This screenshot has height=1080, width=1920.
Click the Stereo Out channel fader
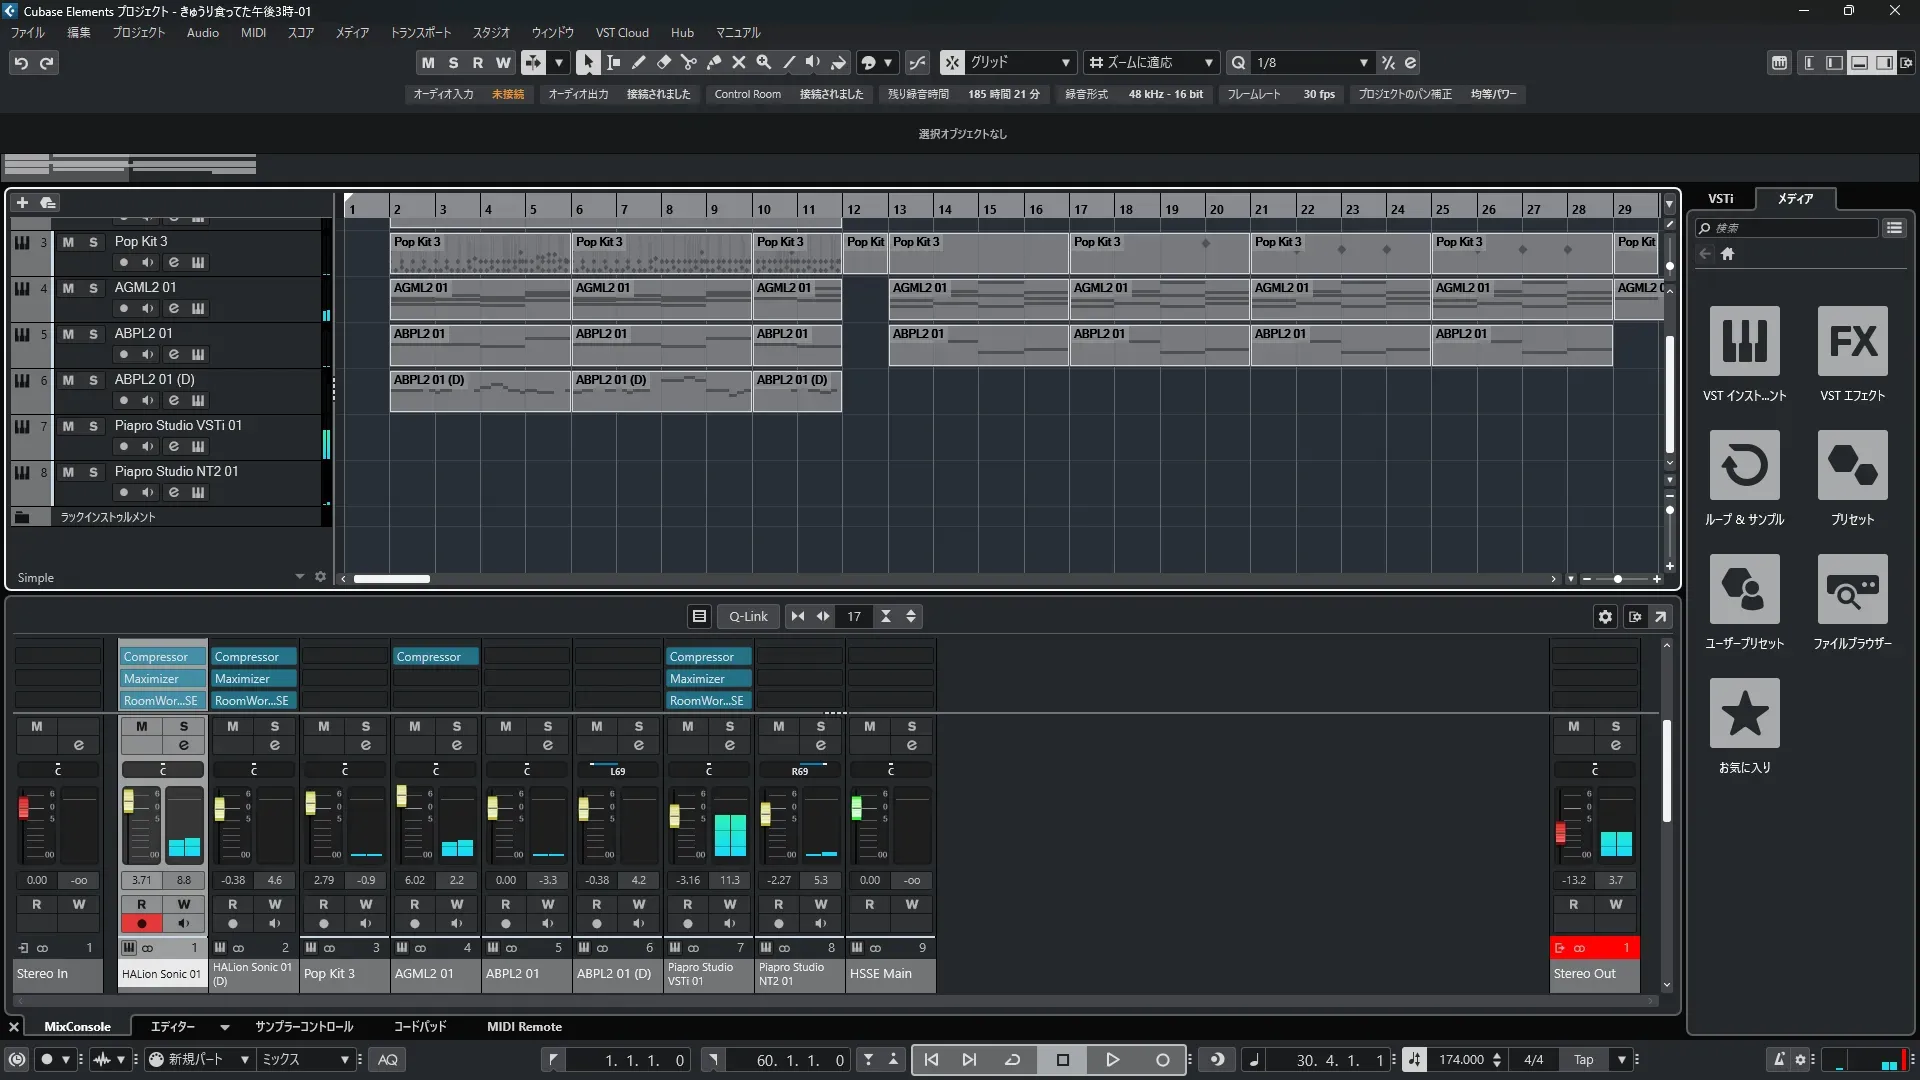tap(1560, 832)
